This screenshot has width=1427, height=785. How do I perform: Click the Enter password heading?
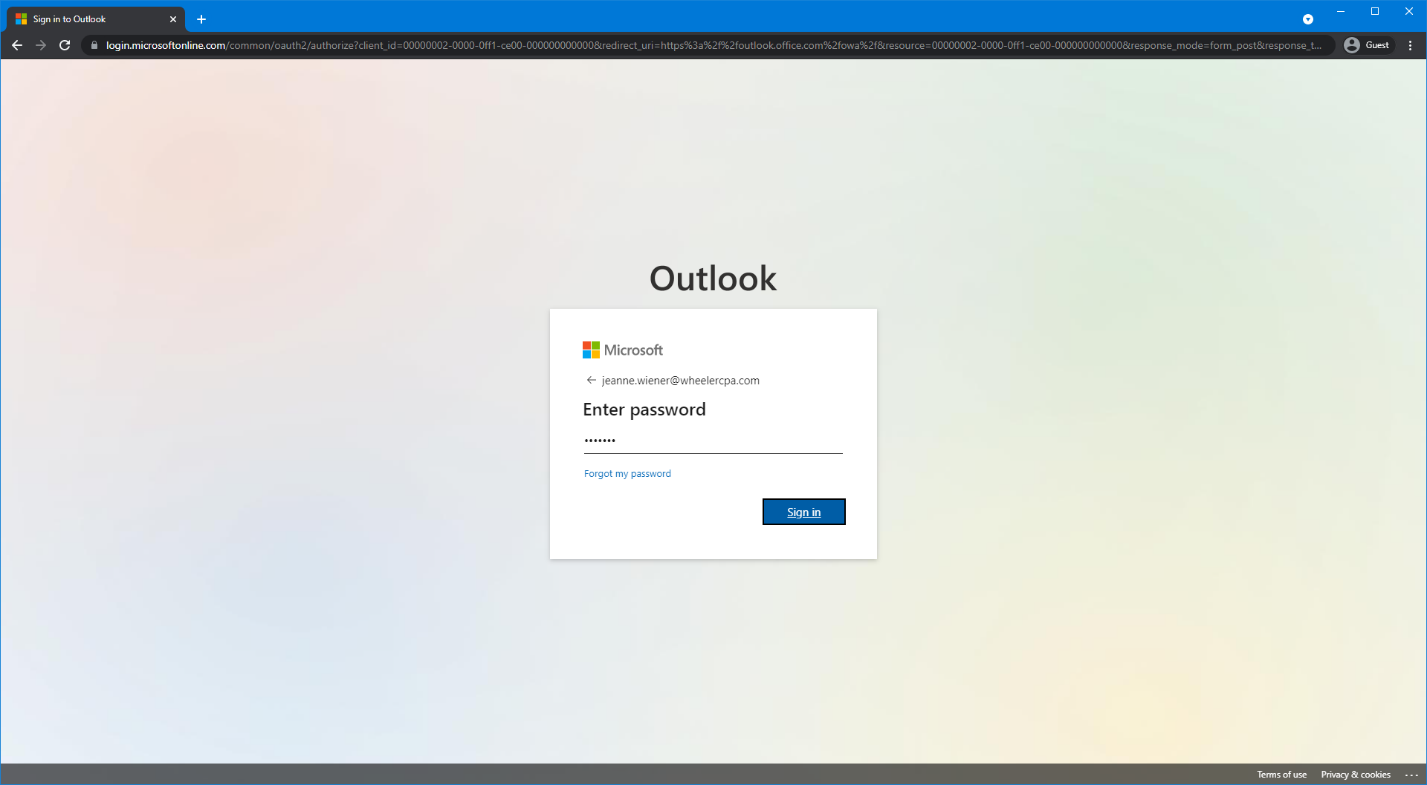coord(644,409)
